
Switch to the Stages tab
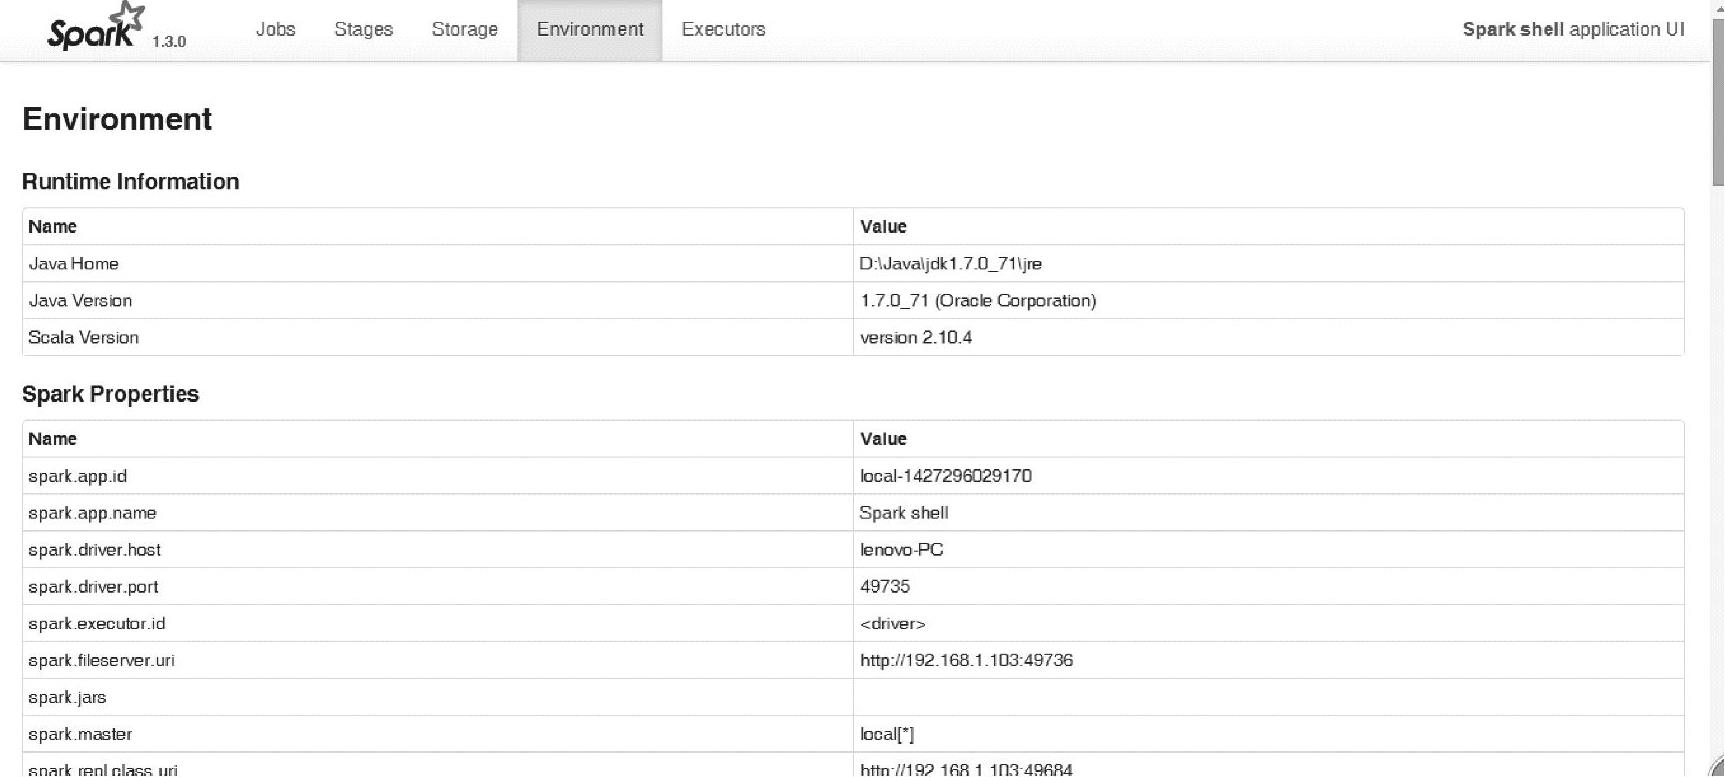[x=363, y=30]
